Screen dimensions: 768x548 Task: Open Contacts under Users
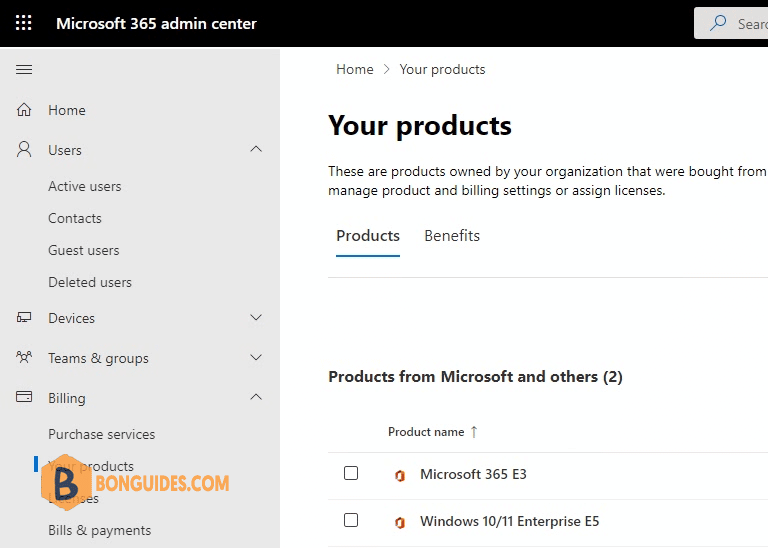[75, 218]
